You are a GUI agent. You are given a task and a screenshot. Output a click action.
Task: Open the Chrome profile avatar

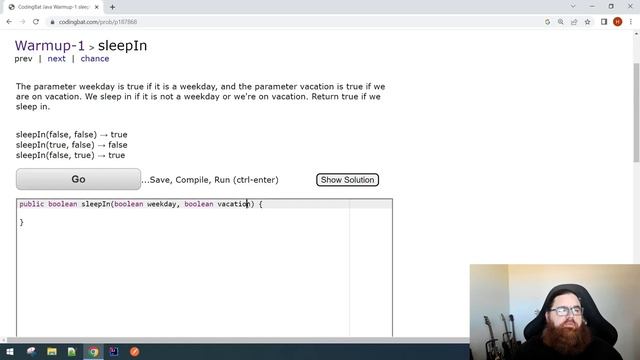tap(618, 22)
